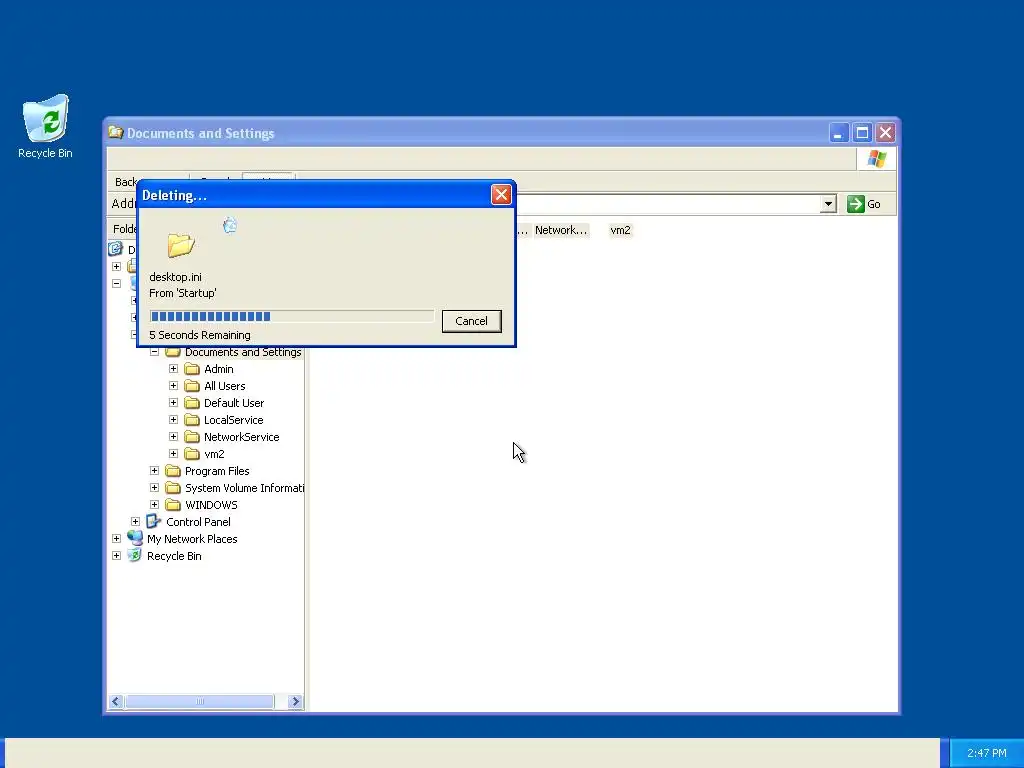Click the folder tree's horizontal scrollbar thumb
Viewport: 1024px width, 768px height.
(200, 701)
